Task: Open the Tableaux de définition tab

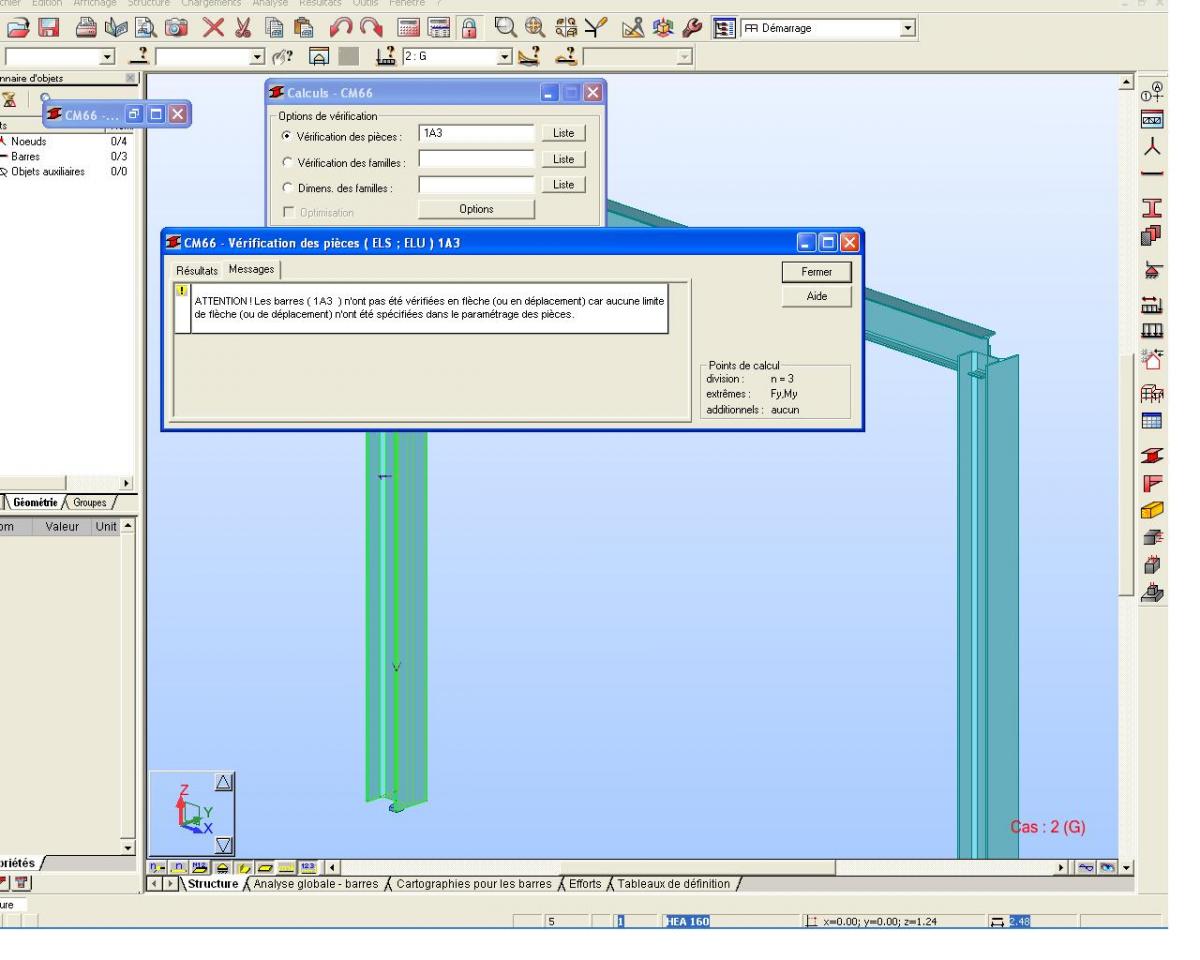Action: 675,883
